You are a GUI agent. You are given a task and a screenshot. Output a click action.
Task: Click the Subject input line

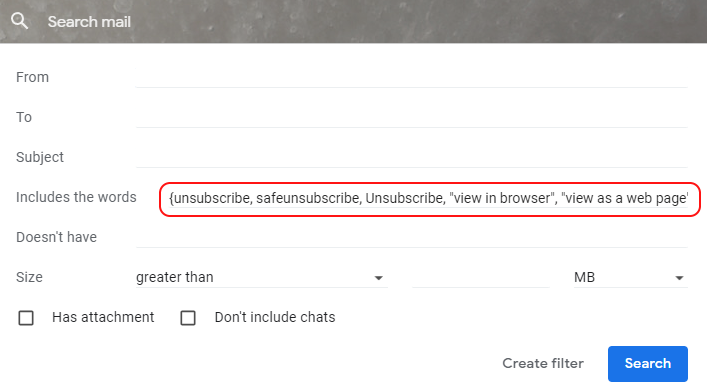pyautogui.click(x=412, y=157)
